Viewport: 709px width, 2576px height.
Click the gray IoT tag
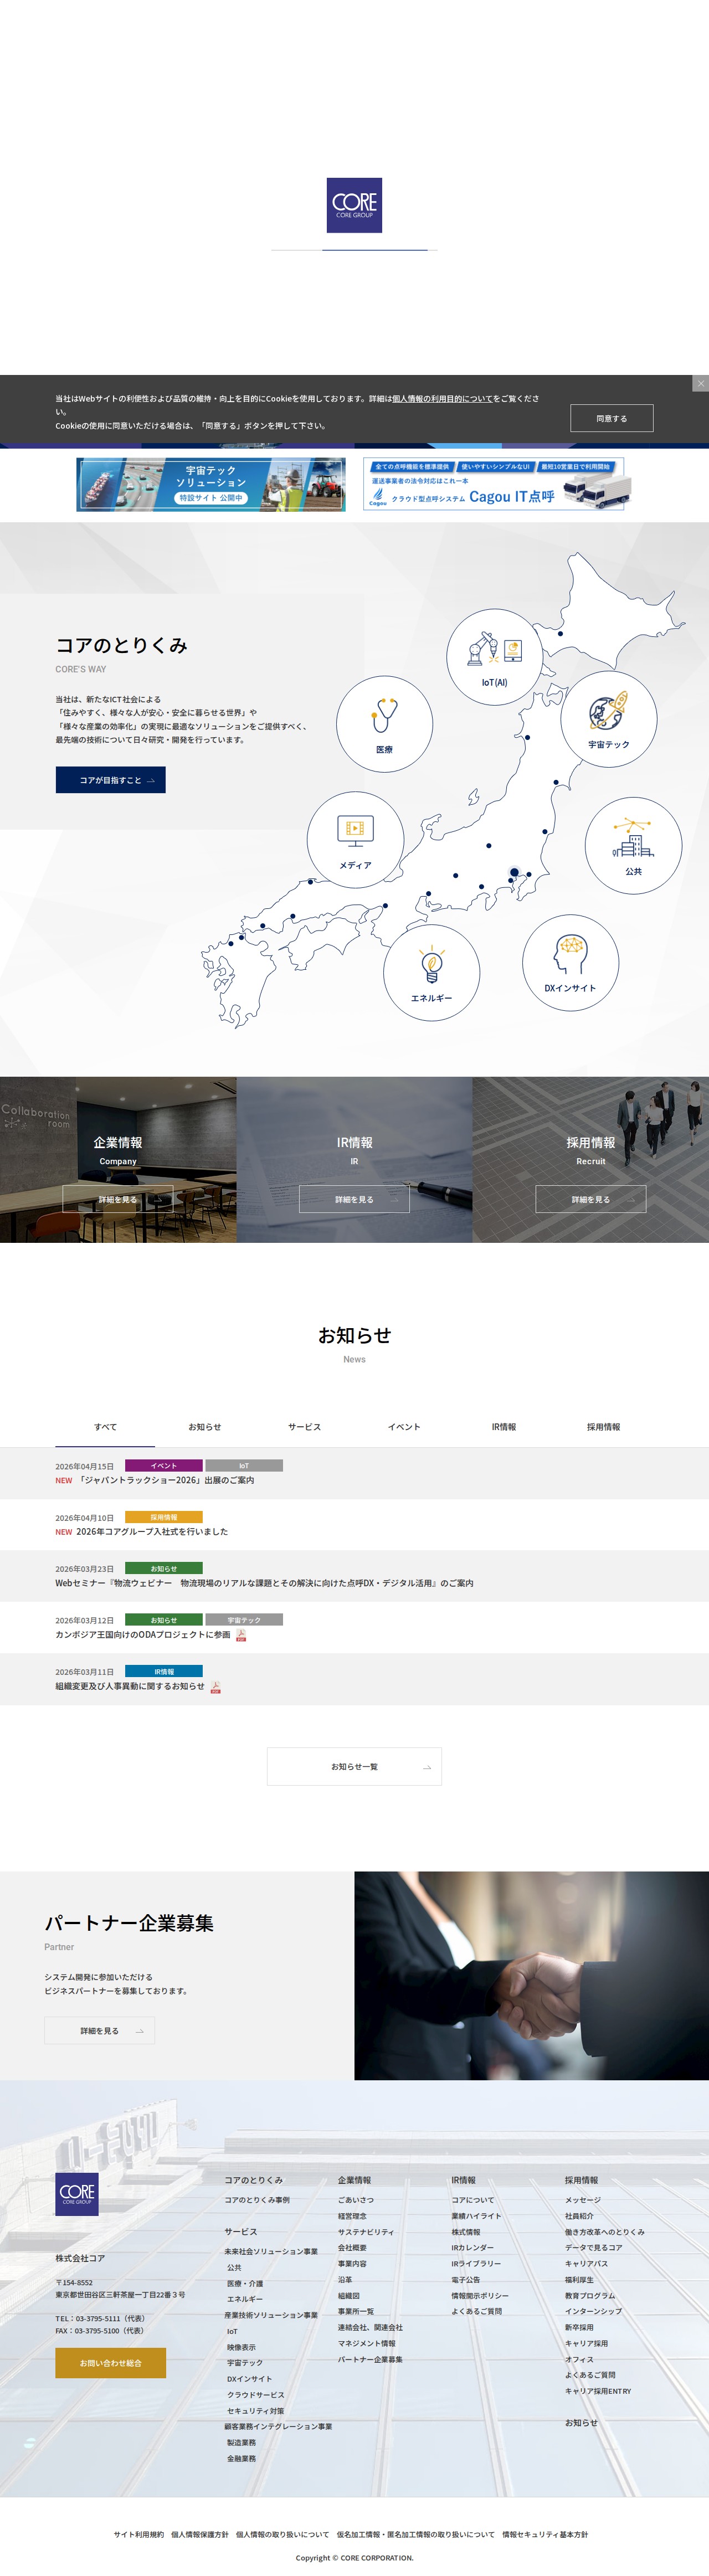tap(244, 1466)
